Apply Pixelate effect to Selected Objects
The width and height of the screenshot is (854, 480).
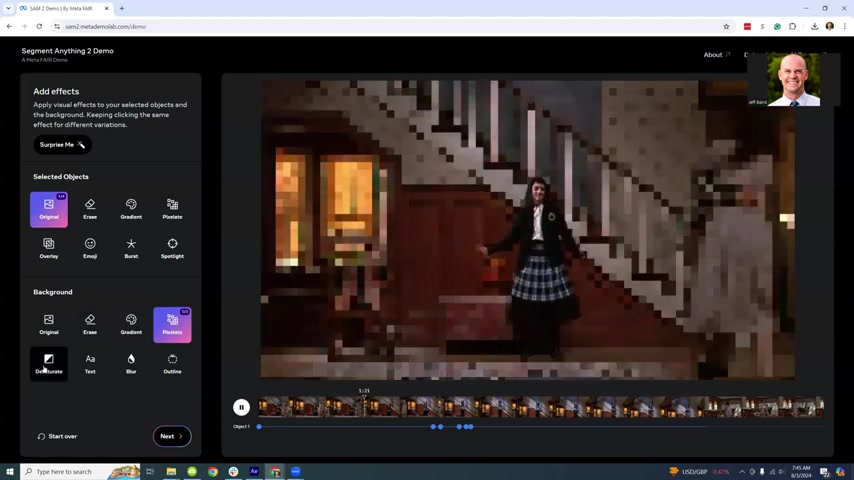coord(172,209)
